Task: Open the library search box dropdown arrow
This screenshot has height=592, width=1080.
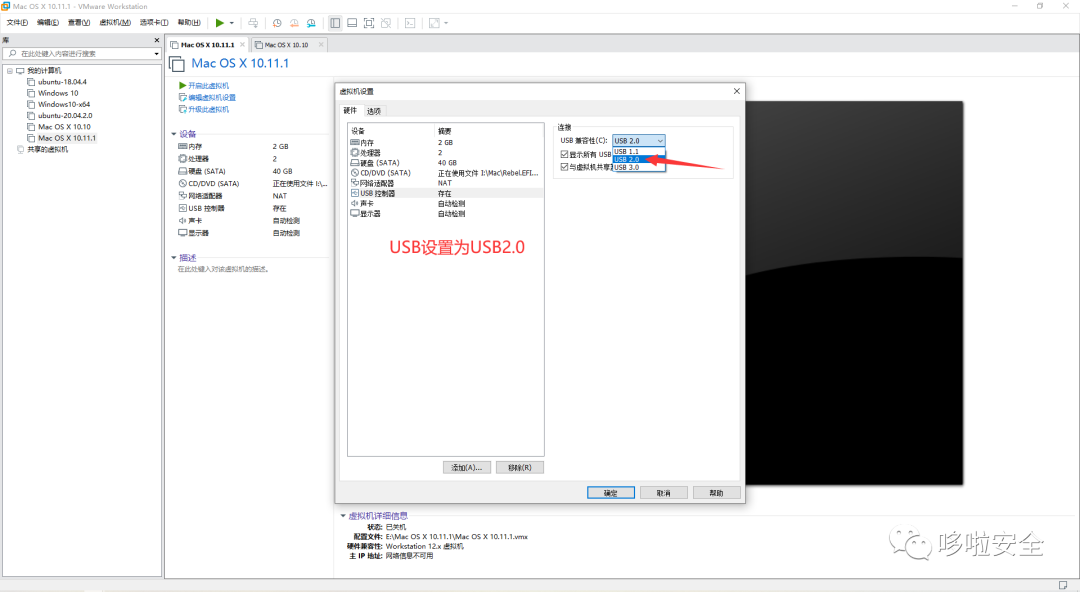Action: point(156,54)
